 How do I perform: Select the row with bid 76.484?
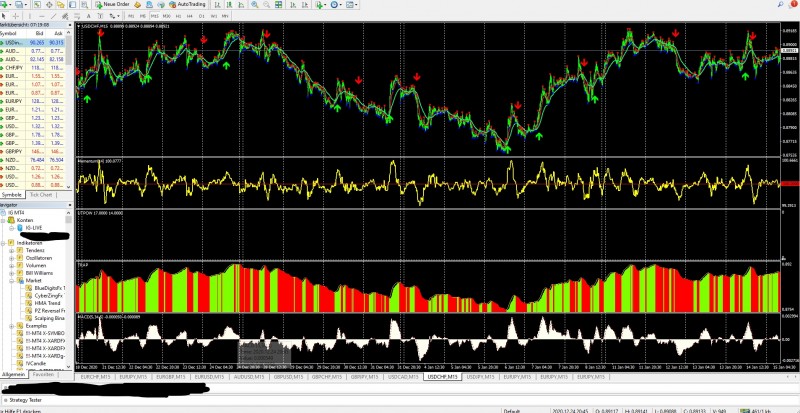33,160
